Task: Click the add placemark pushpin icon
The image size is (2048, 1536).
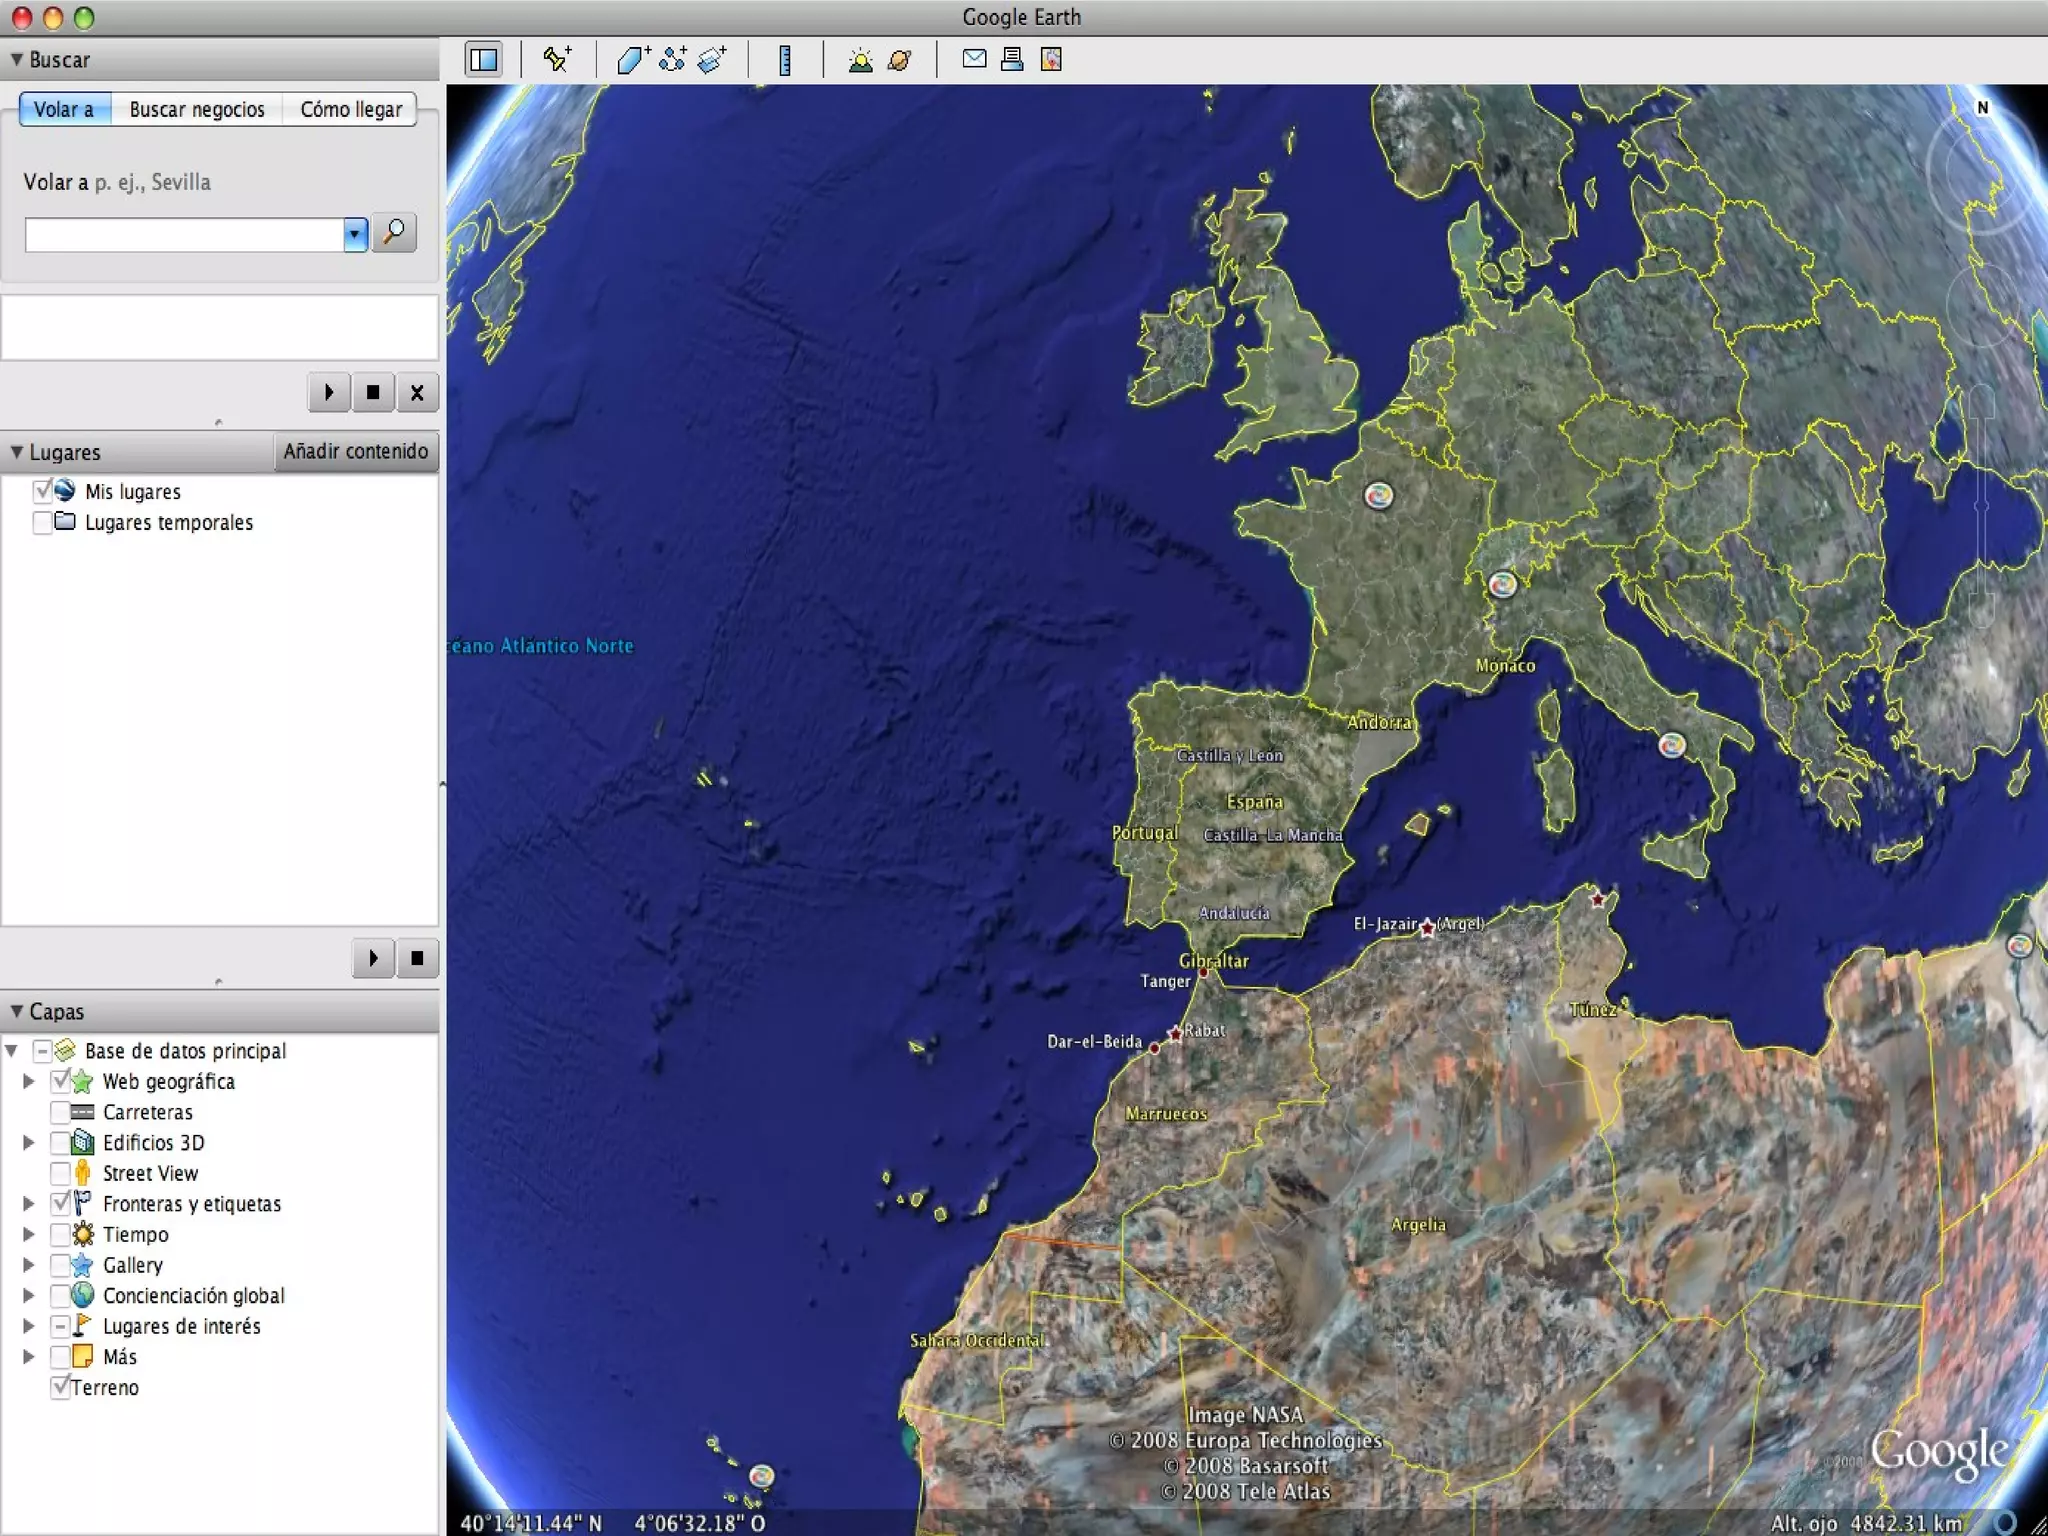Action: pyautogui.click(x=557, y=60)
